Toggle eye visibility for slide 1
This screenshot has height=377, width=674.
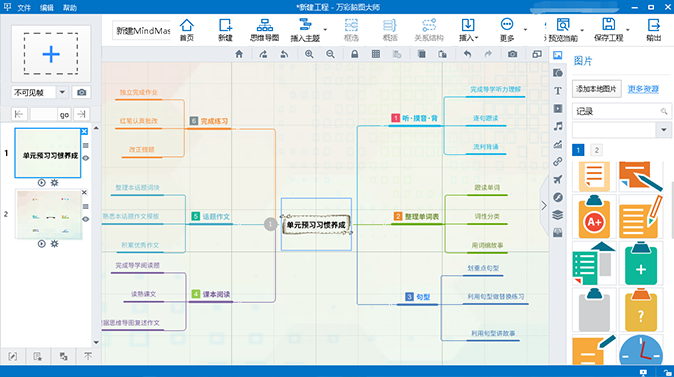[86, 158]
